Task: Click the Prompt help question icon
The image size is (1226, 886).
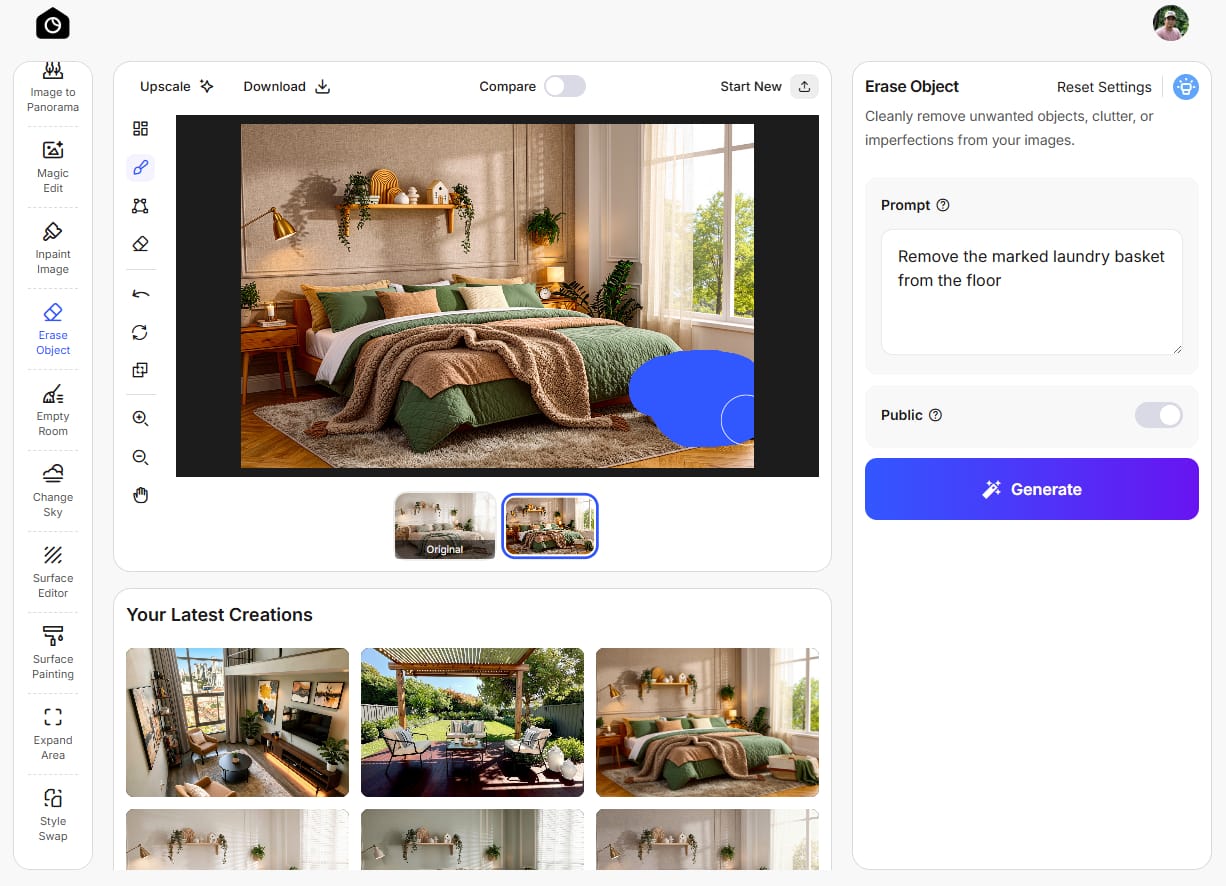Action: click(x=942, y=205)
